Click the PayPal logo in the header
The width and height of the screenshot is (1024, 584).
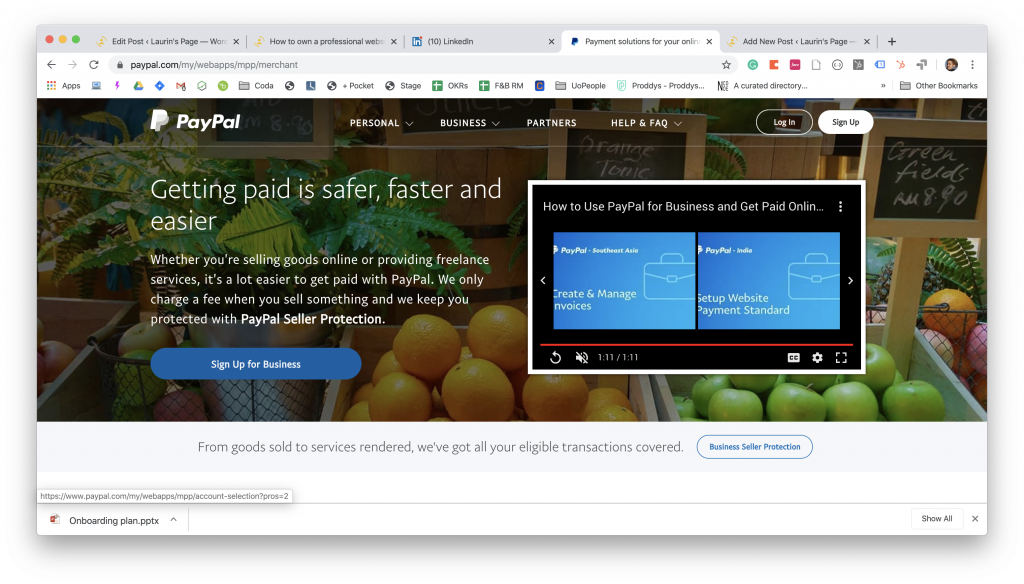pos(195,122)
